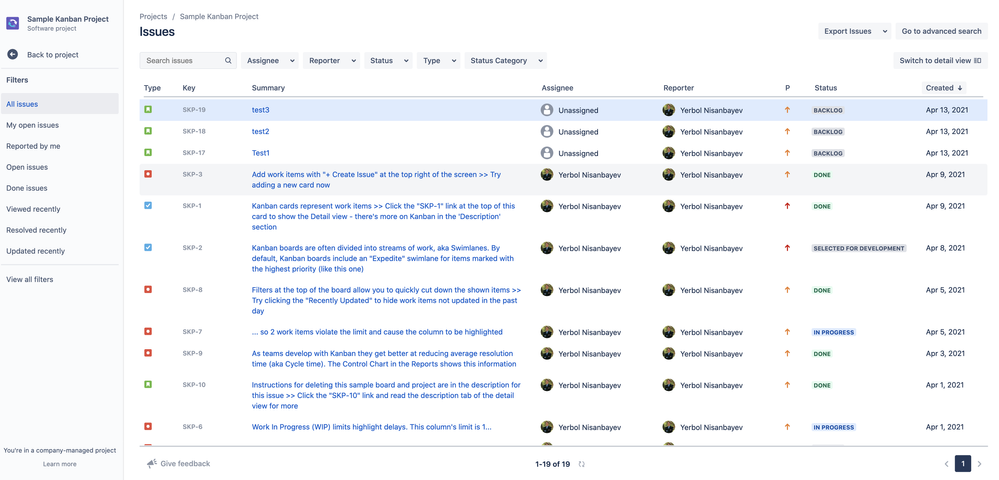Click the refresh icon next to 1-19 of 19
The height and width of the screenshot is (480, 999).
coord(582,465)
